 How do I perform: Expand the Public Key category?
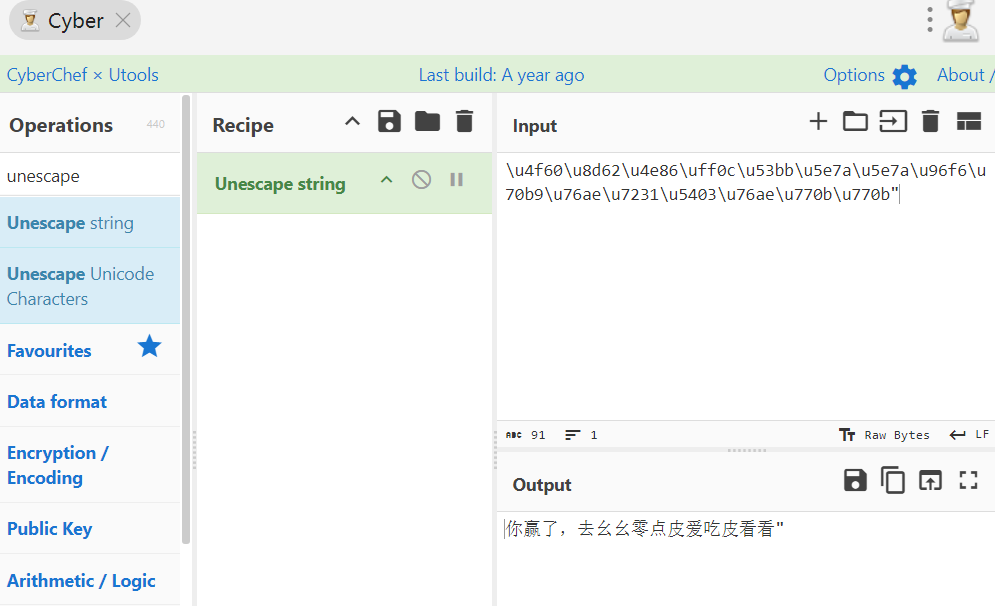[x=90, y=529]
